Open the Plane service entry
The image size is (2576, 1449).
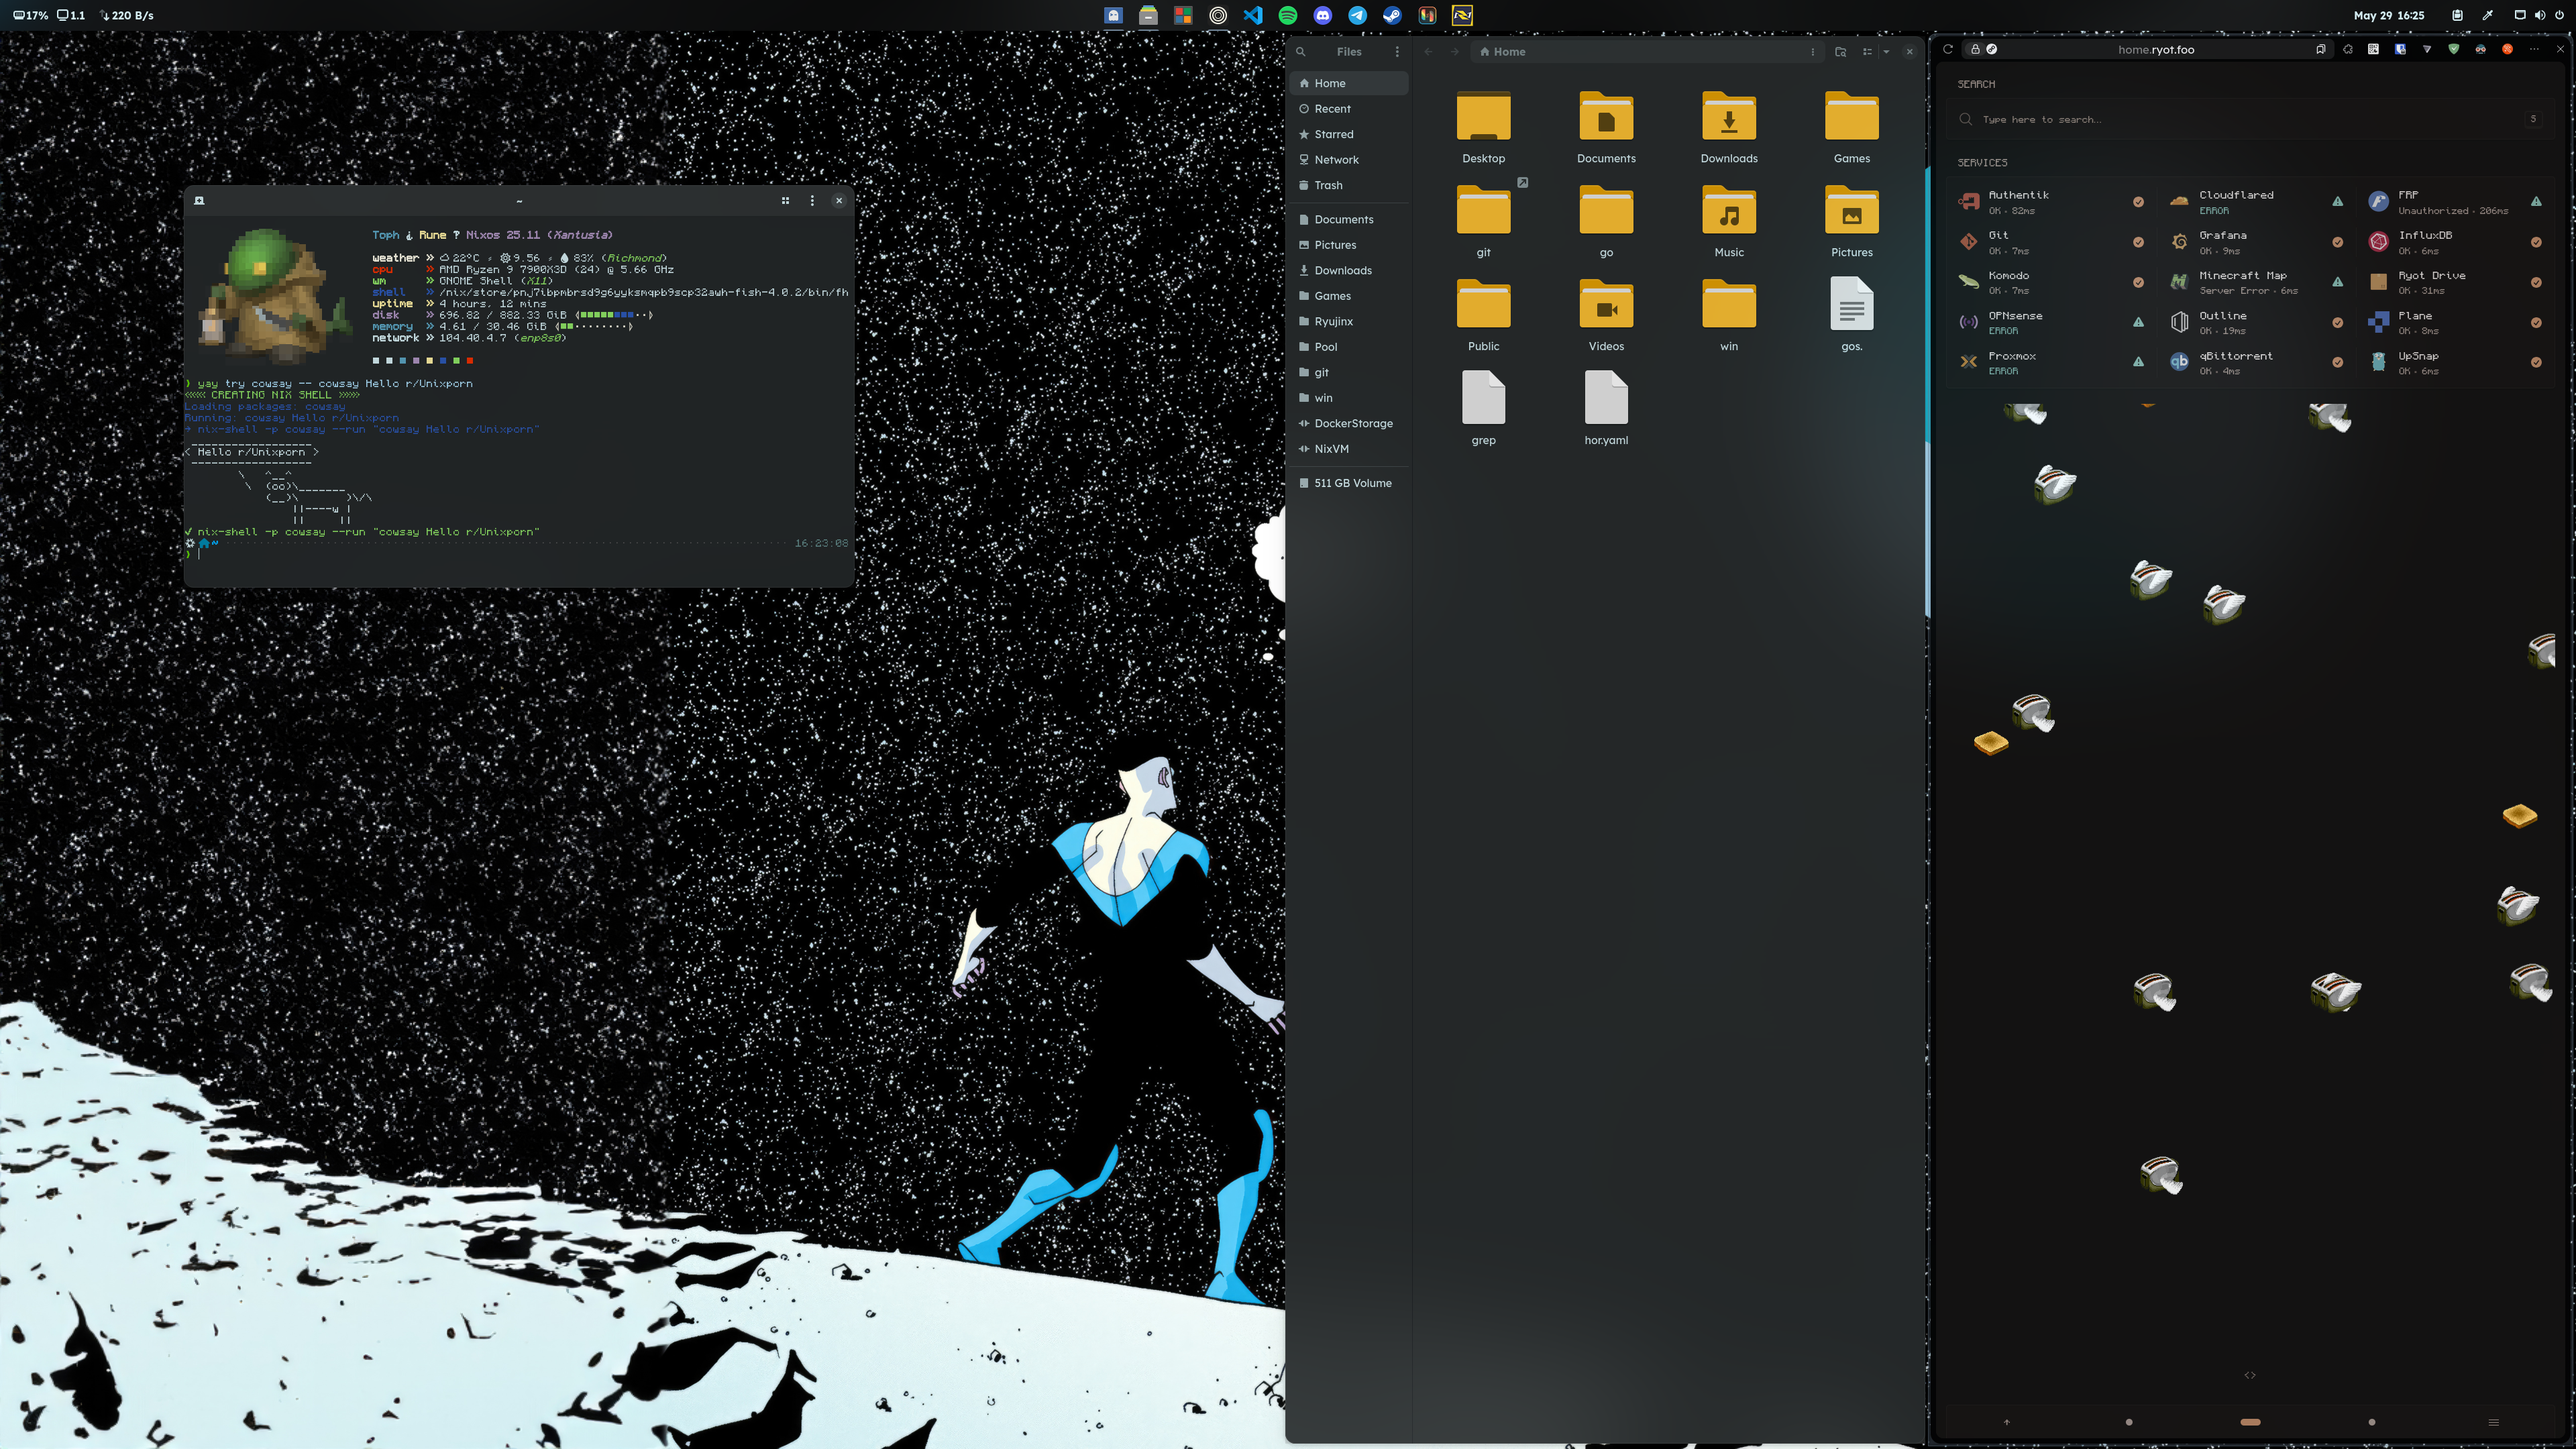click(x=2414, y=316)
